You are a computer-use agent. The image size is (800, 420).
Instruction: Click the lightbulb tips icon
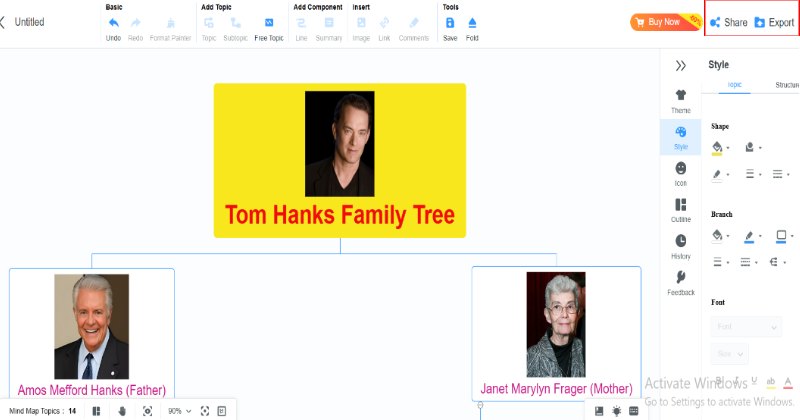click(x=617, y=411)
